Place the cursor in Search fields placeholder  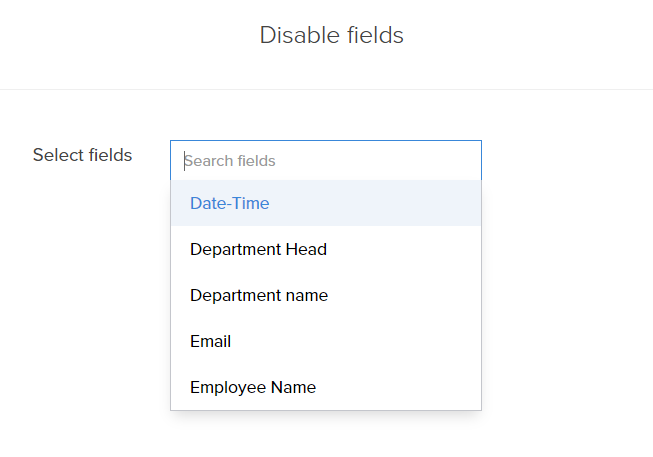coord(231,160)
